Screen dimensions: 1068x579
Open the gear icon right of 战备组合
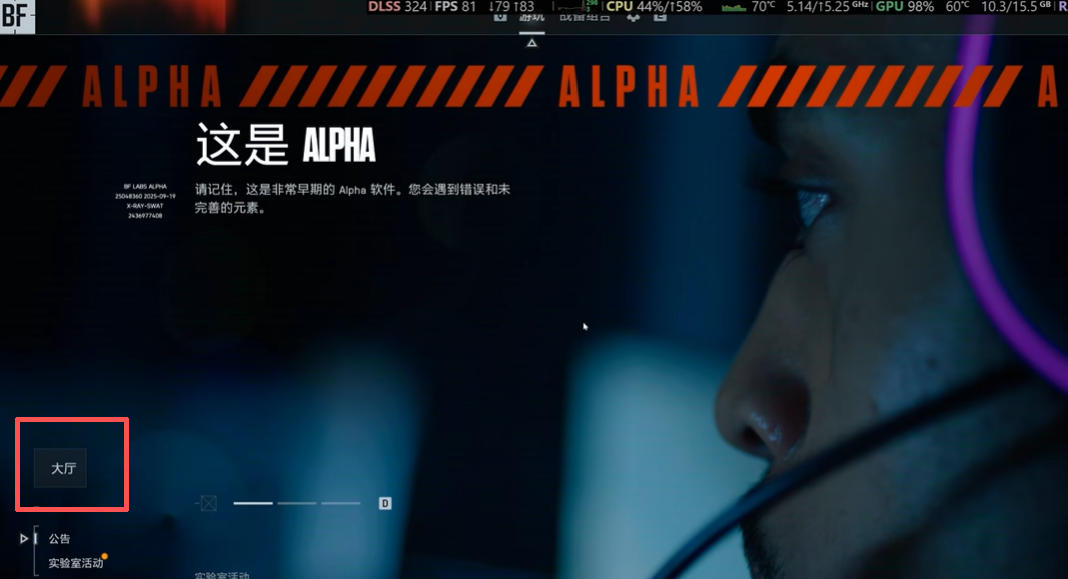coord(633,18)
